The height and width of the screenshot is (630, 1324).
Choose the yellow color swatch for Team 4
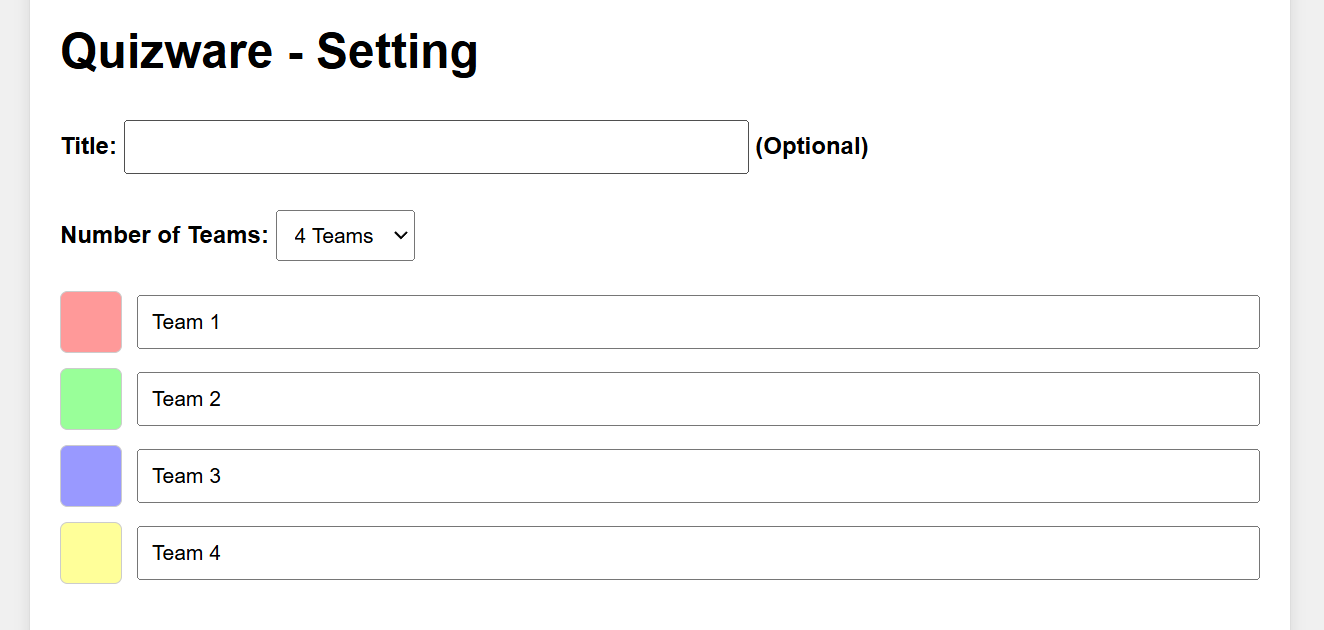point(91,553)
